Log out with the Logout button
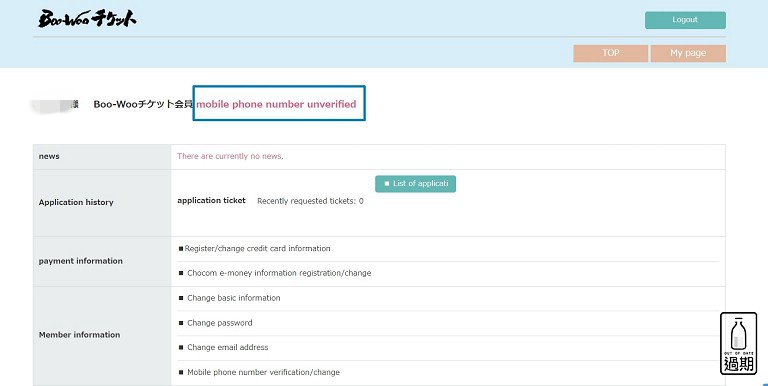 pyautogui.click(x=685, y=20)
